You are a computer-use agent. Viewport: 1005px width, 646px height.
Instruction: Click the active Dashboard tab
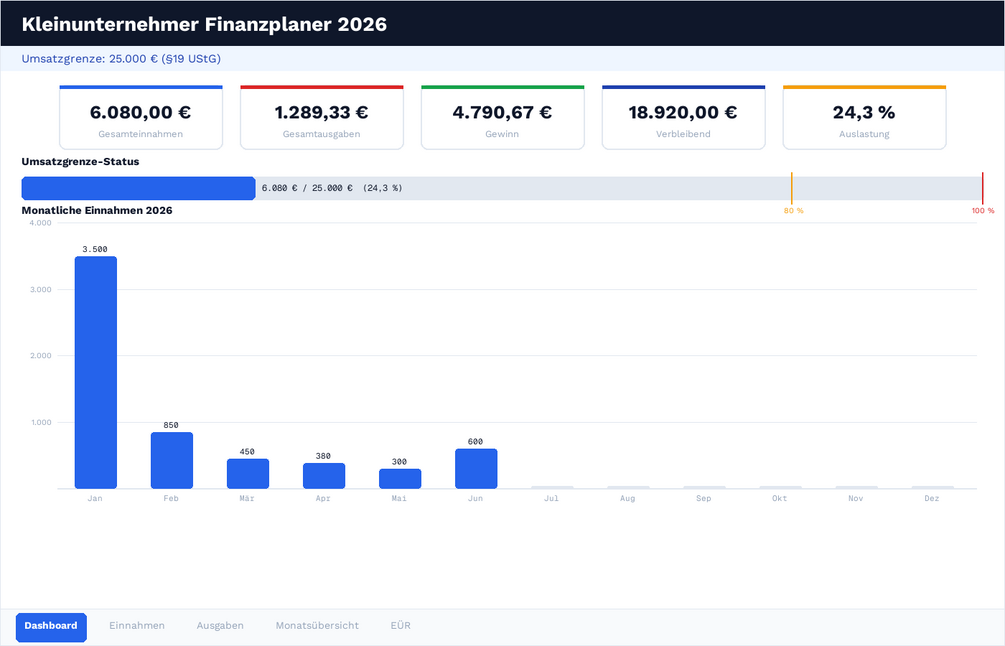51,625
